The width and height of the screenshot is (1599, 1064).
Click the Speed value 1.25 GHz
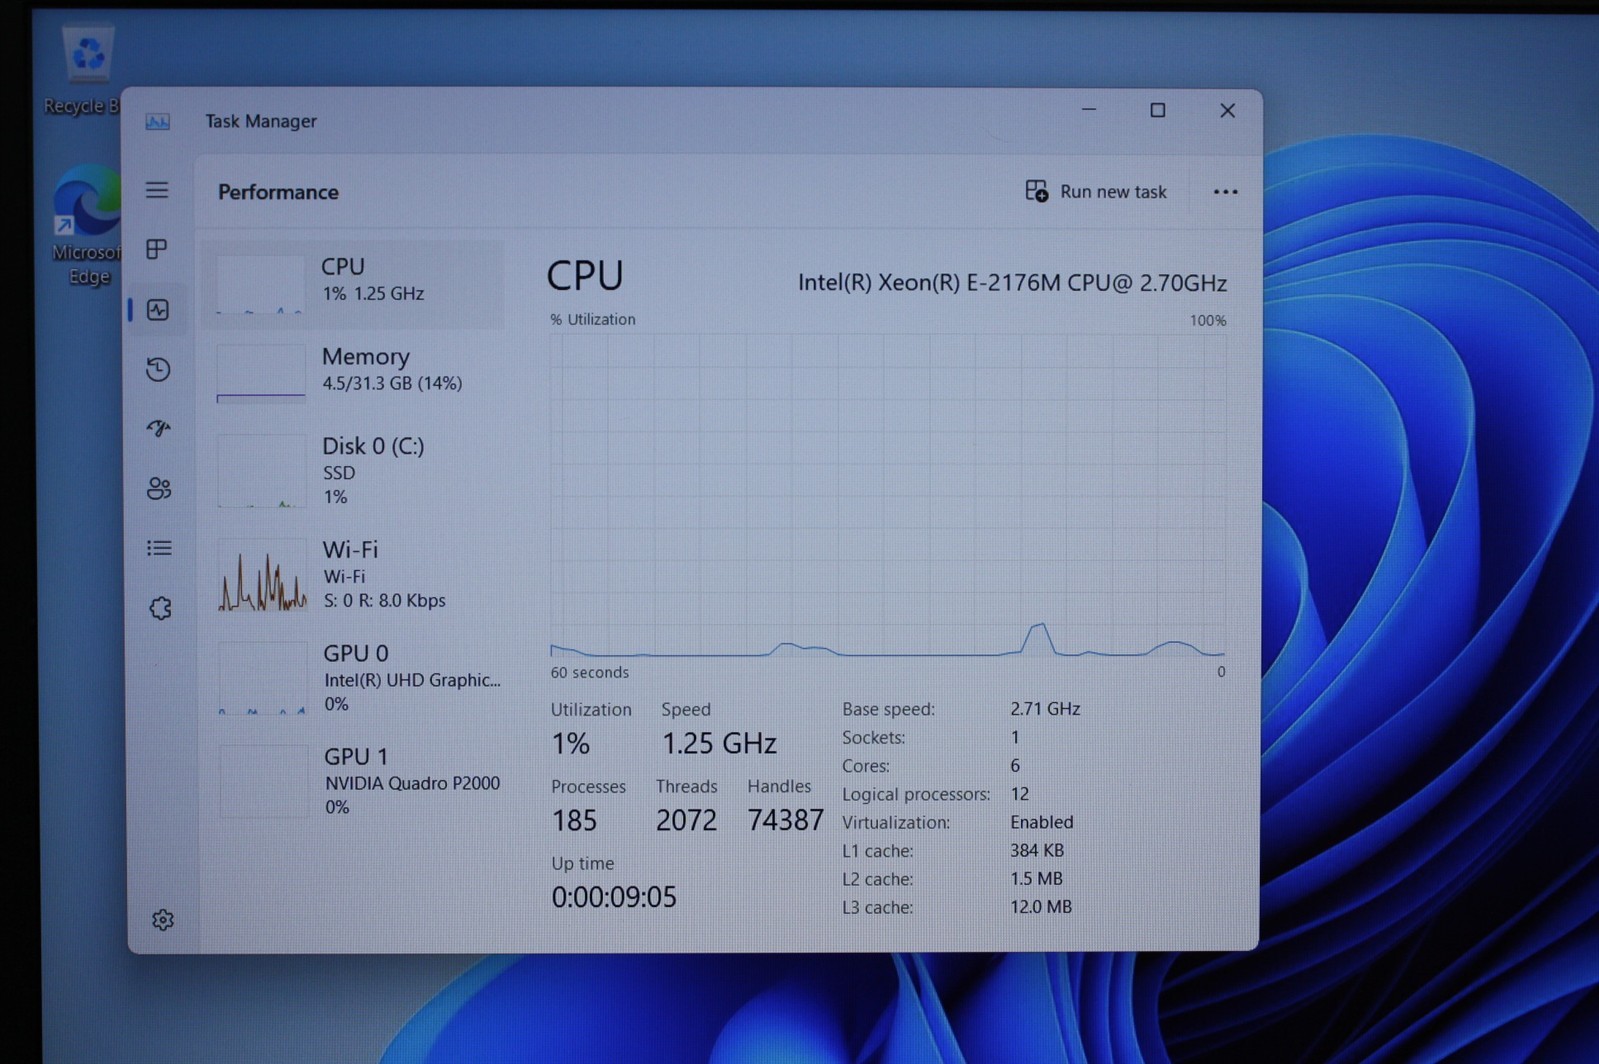[x=719, y=743]
